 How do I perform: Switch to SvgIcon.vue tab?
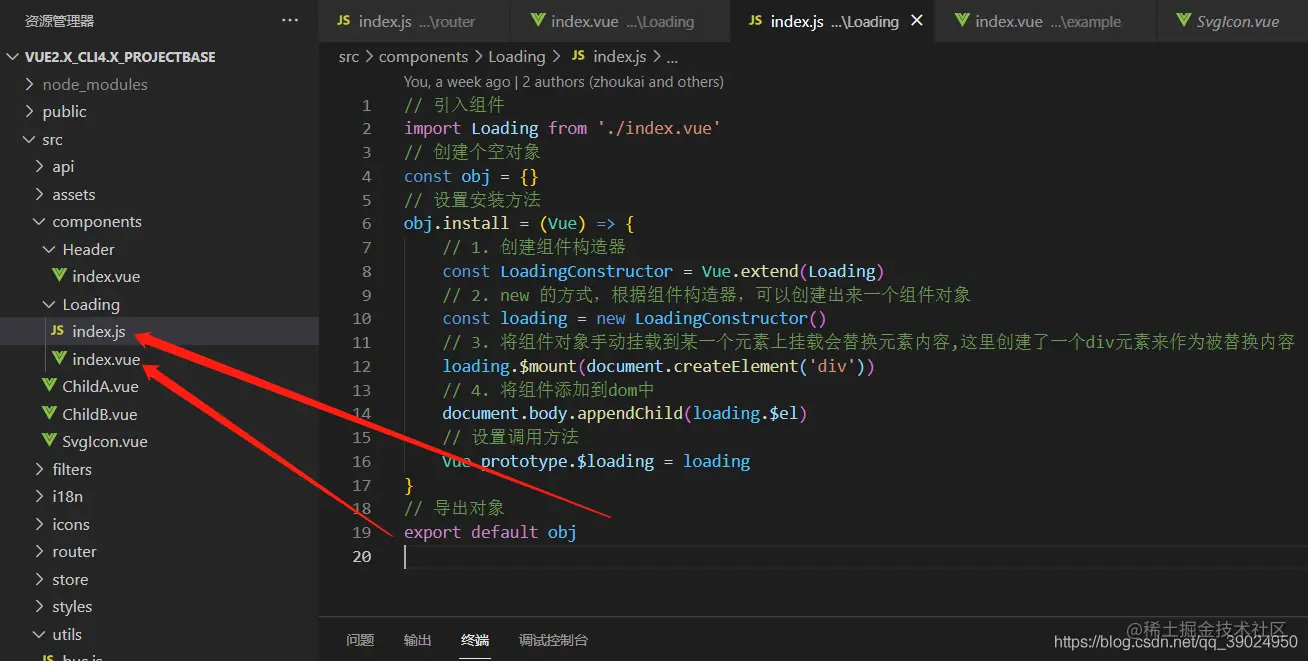click(x=1232, y=21)
